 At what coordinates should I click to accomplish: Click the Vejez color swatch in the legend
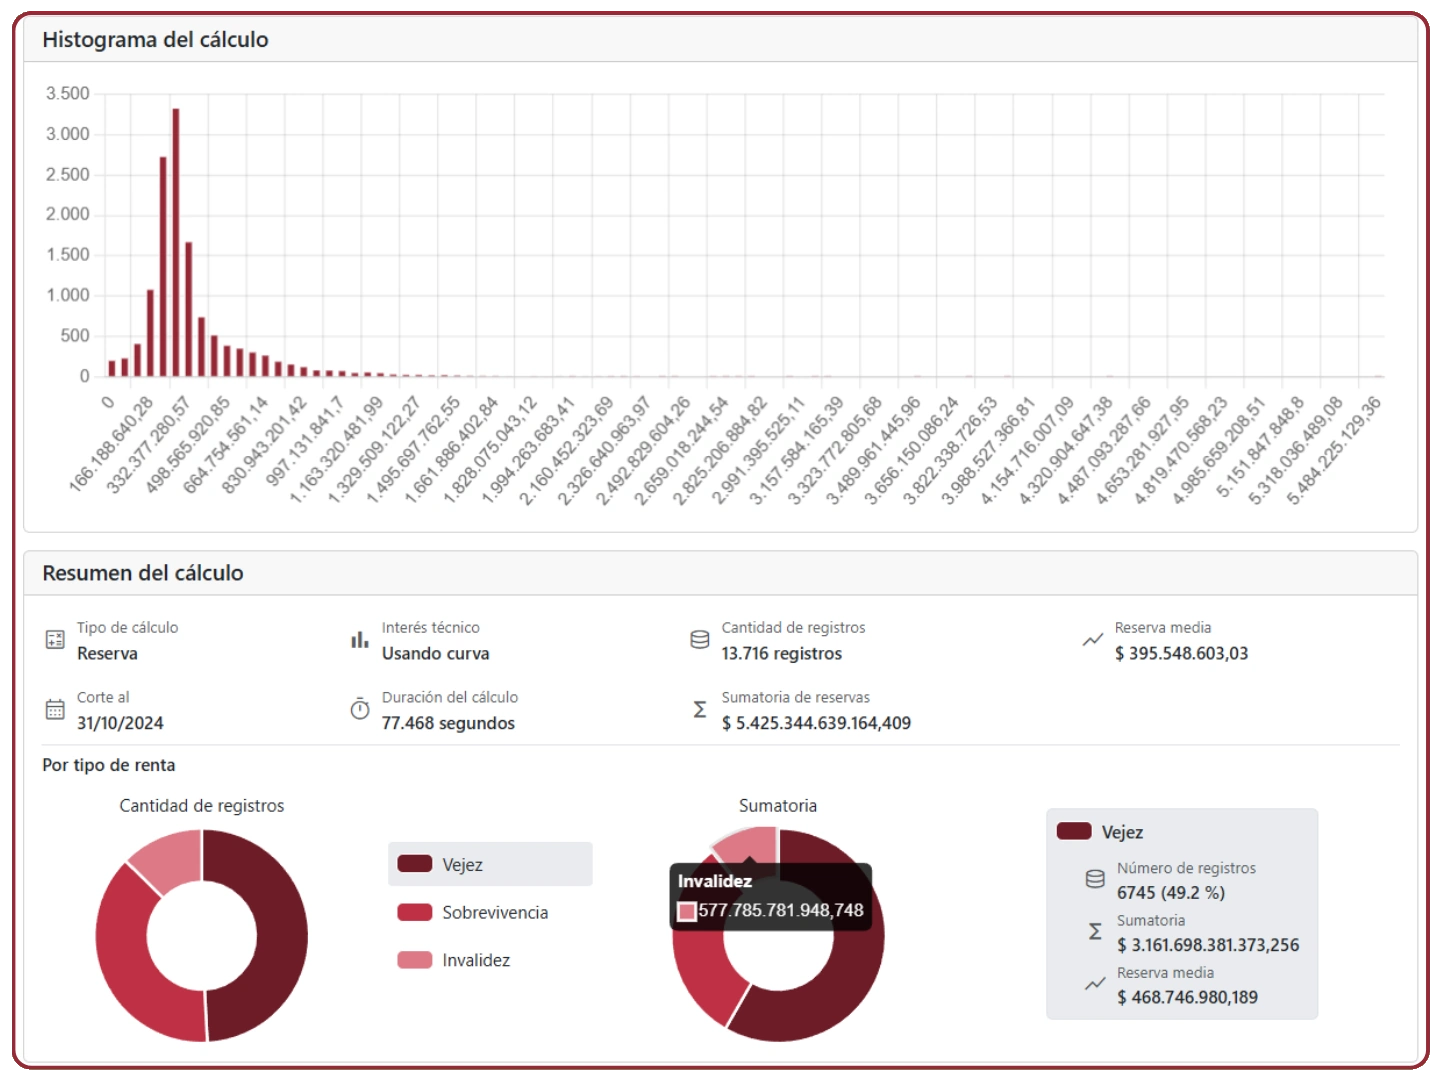click(414, 864)
